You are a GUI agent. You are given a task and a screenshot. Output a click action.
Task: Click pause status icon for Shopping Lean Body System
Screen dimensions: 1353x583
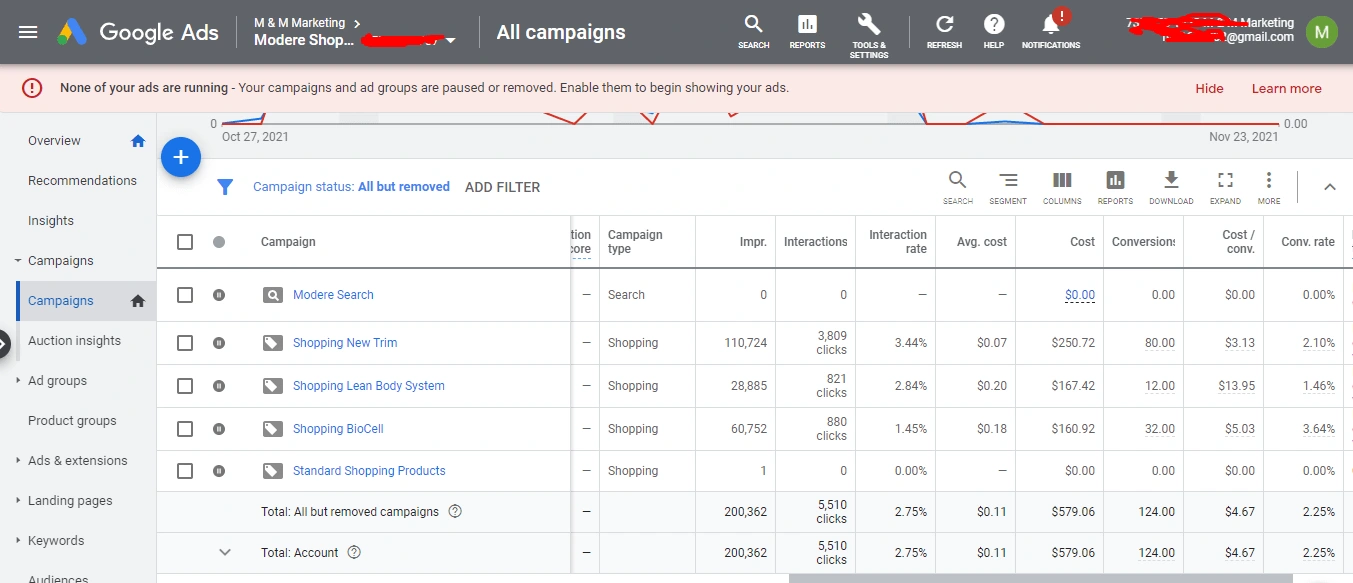[x=219, y=386]
